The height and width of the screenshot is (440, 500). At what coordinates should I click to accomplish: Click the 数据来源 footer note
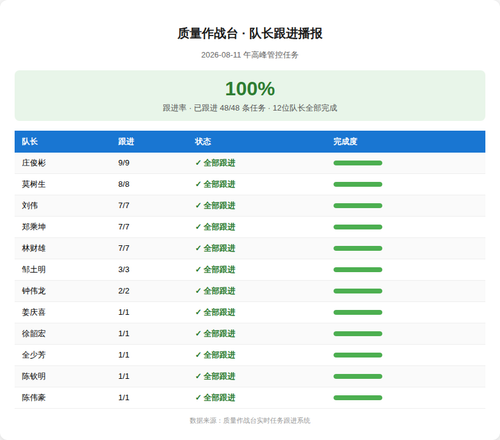(x=250, y=421)
